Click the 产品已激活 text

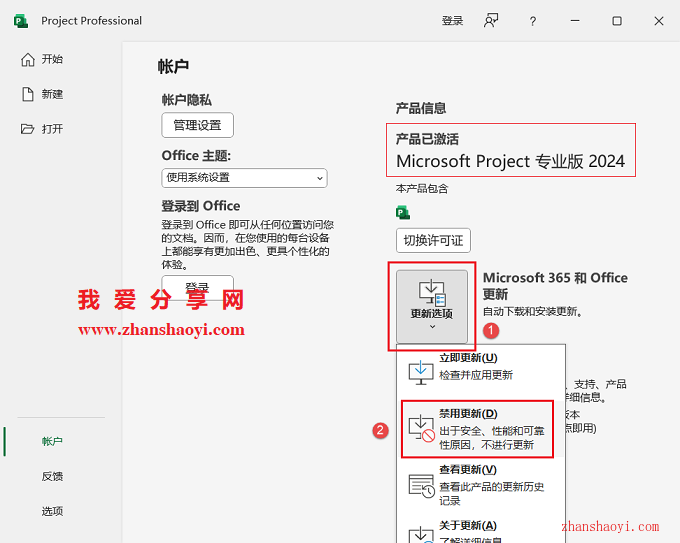pyautogui.click(x=427, y=139)
